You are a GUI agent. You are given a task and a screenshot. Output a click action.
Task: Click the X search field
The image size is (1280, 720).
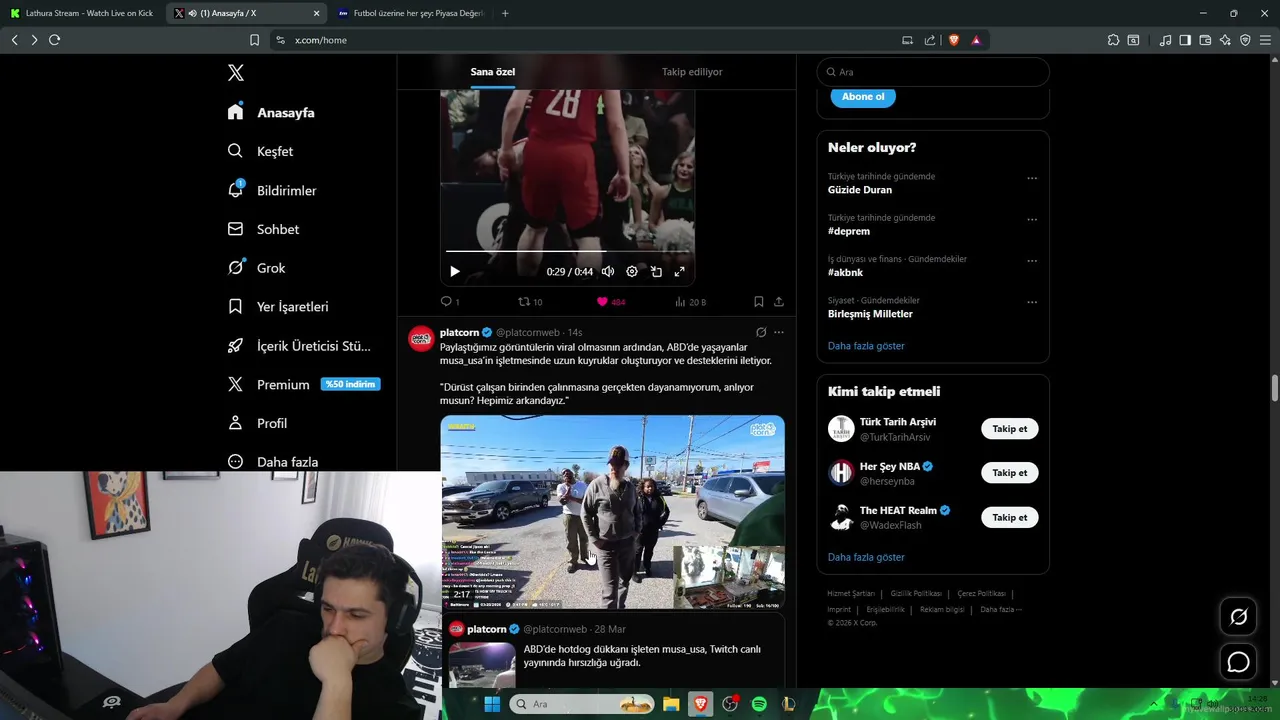[x=933, y=72]
